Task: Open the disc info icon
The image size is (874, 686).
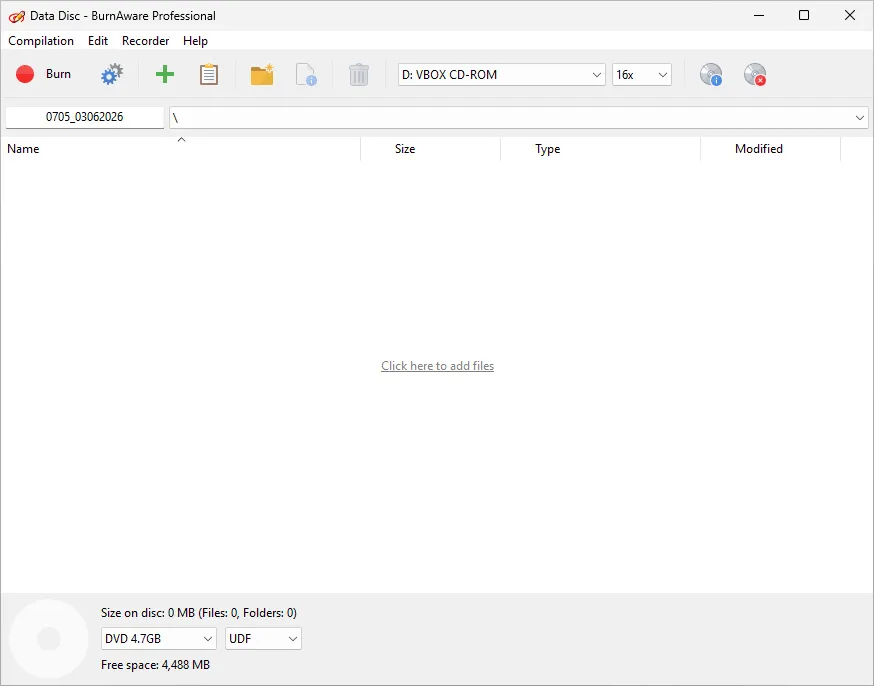Action: coord(711,74)
